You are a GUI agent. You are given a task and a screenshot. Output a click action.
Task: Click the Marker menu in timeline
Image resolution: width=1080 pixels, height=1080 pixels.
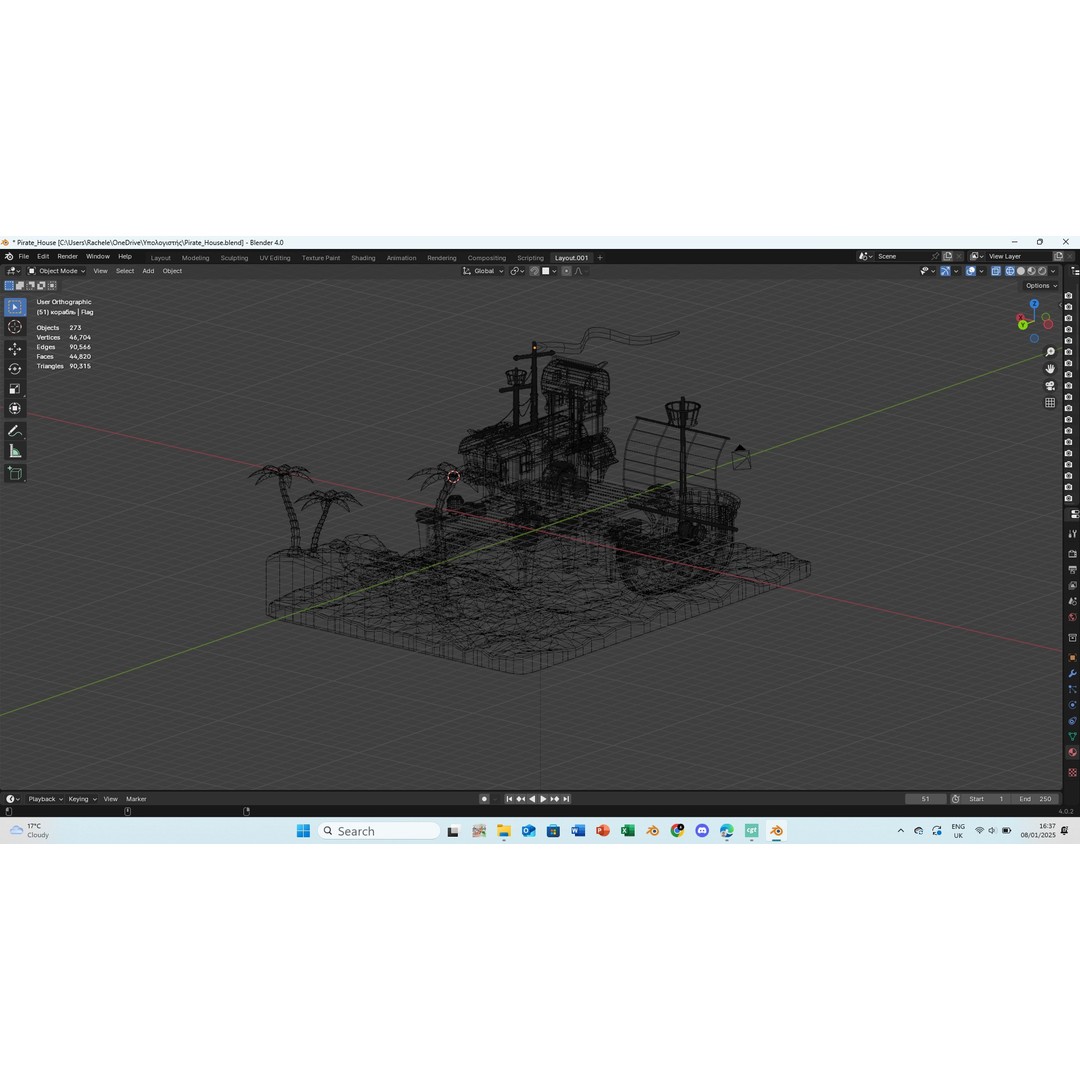136,799
